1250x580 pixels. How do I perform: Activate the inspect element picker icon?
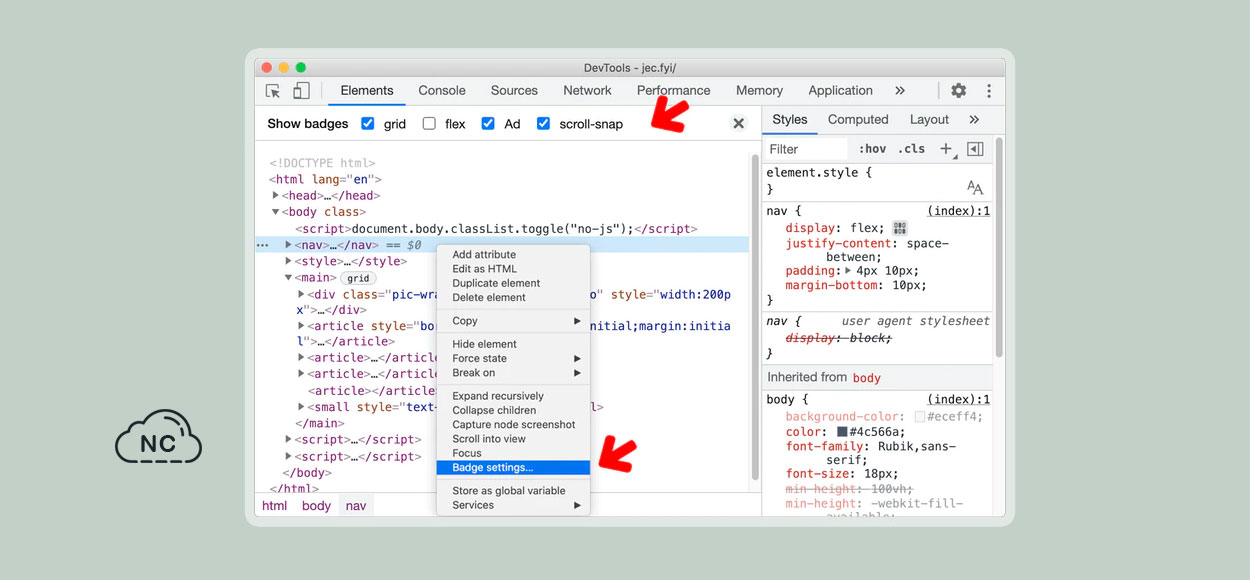coord(273,91)
